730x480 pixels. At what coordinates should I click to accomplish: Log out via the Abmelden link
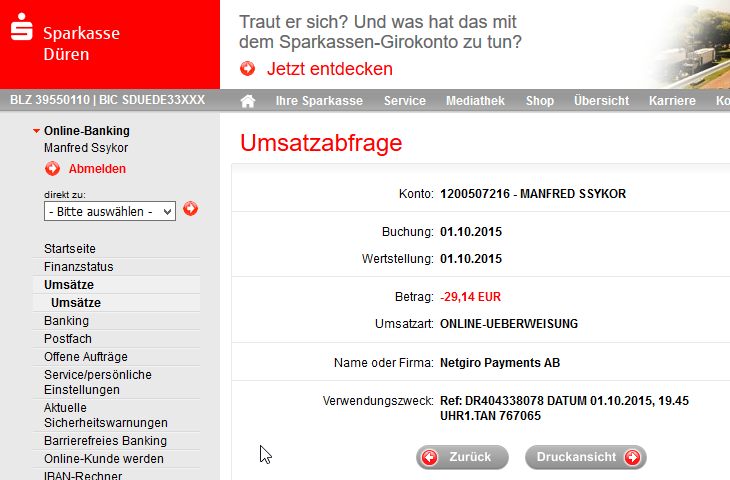[97, 169]
